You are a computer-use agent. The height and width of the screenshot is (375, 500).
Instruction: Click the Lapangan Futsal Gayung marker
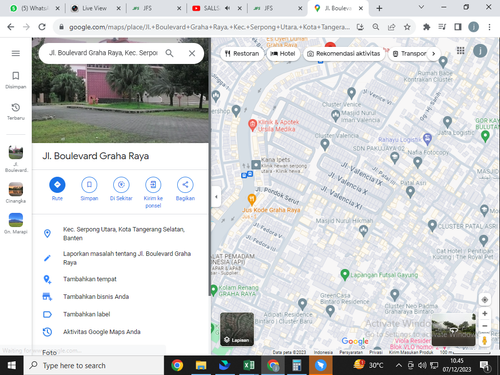[x=345, y=275]
